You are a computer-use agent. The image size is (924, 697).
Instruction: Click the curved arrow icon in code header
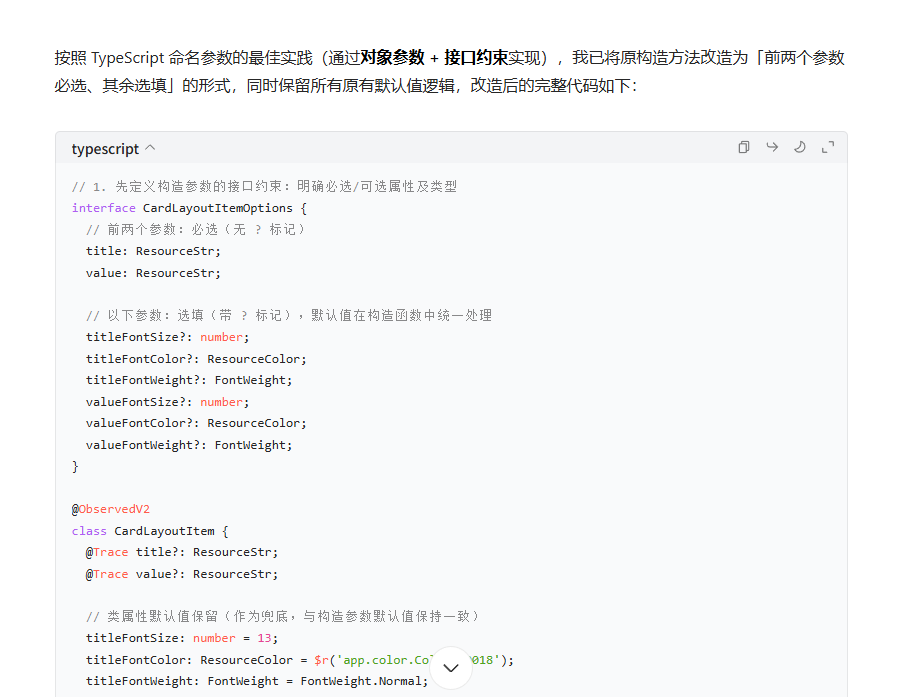[772, 147]
